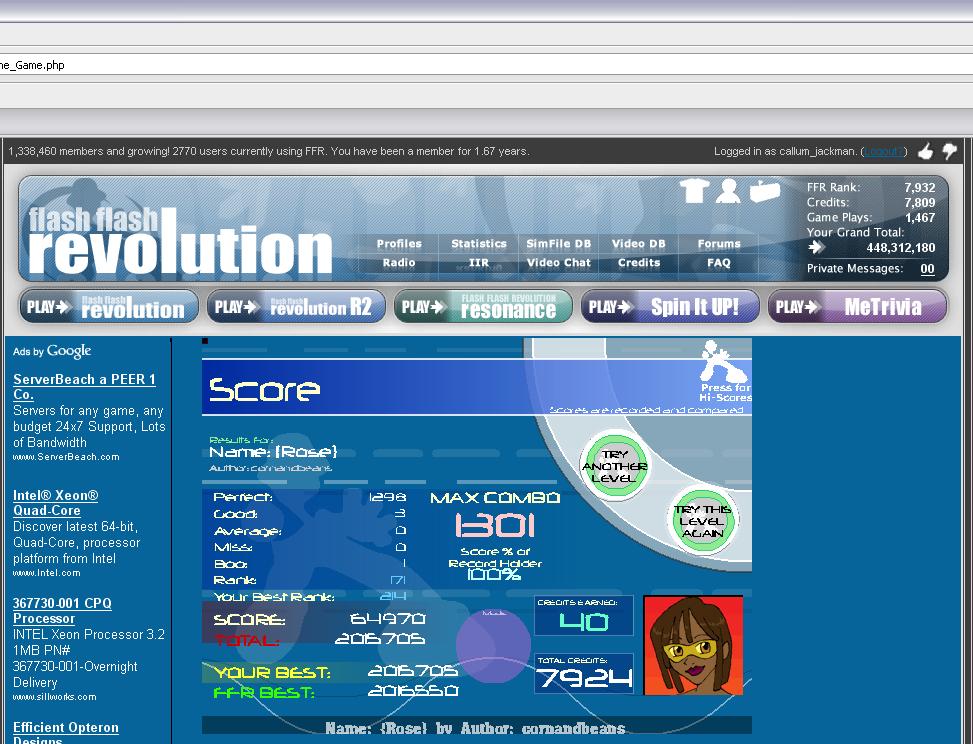The height and width of the screenshot is (744, 973).
Task: Open the ServerBeach a PEER 1 Co. ad link
Action: [84, 387]
